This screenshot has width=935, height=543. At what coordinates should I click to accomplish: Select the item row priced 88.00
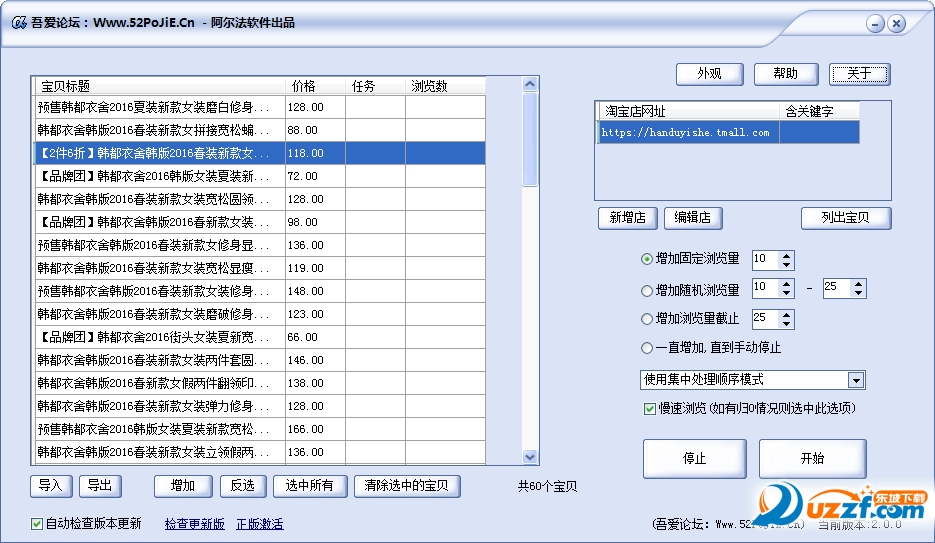point(261,130)
